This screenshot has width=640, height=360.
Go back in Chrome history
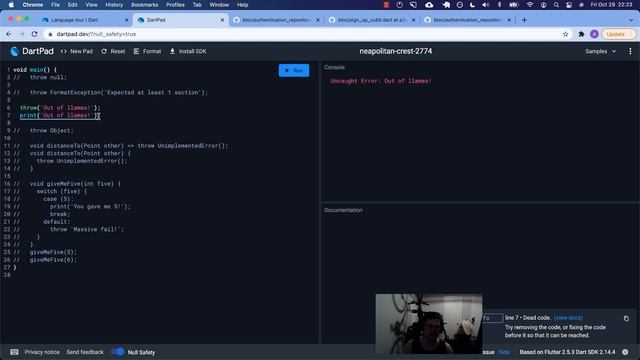point(9,34)
